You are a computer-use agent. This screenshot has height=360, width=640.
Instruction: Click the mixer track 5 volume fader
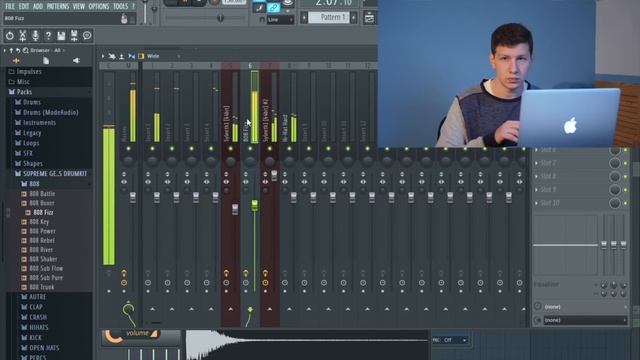click(235, 209)
